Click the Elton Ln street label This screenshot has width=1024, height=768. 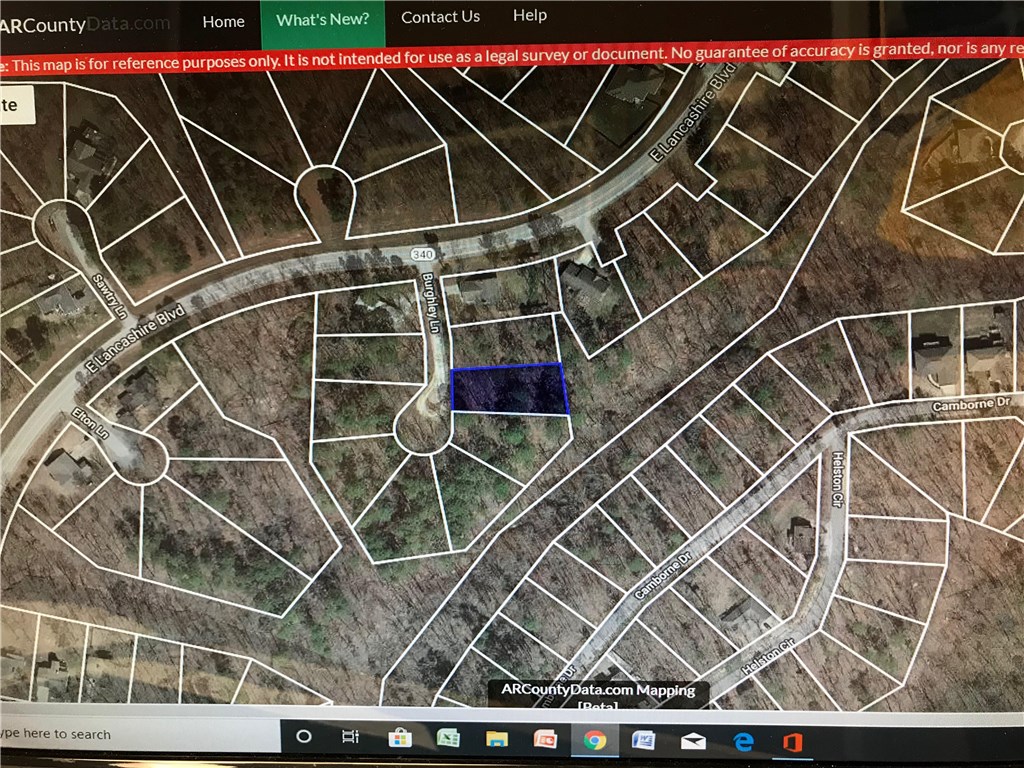pyautogui.click(x=90, y=423)
